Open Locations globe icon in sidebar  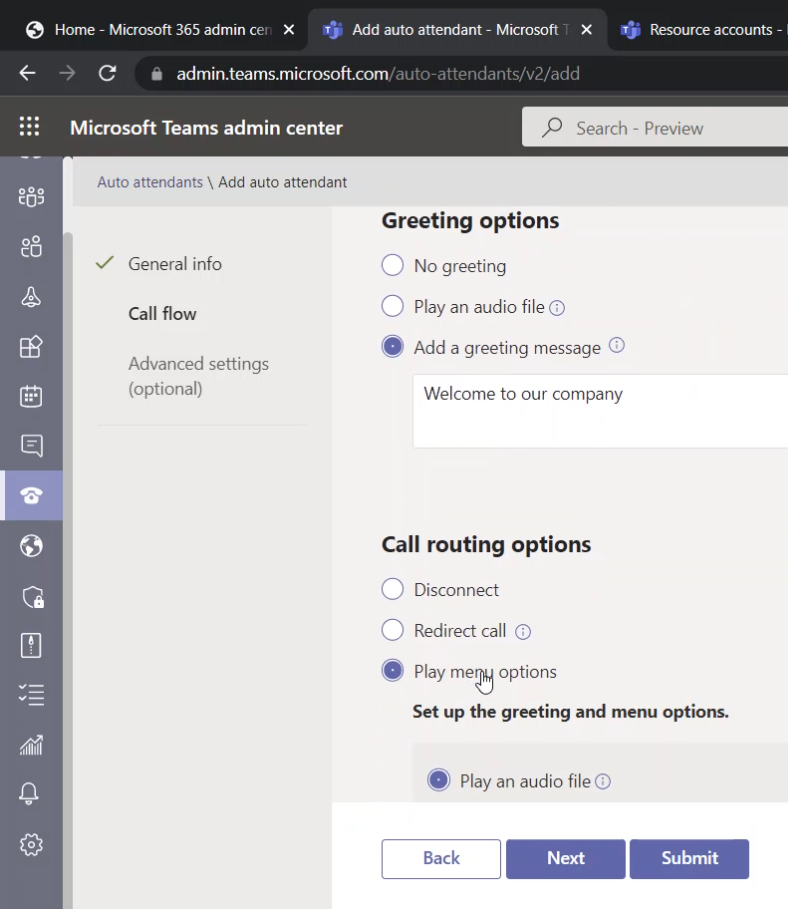[x=31, y=546]
